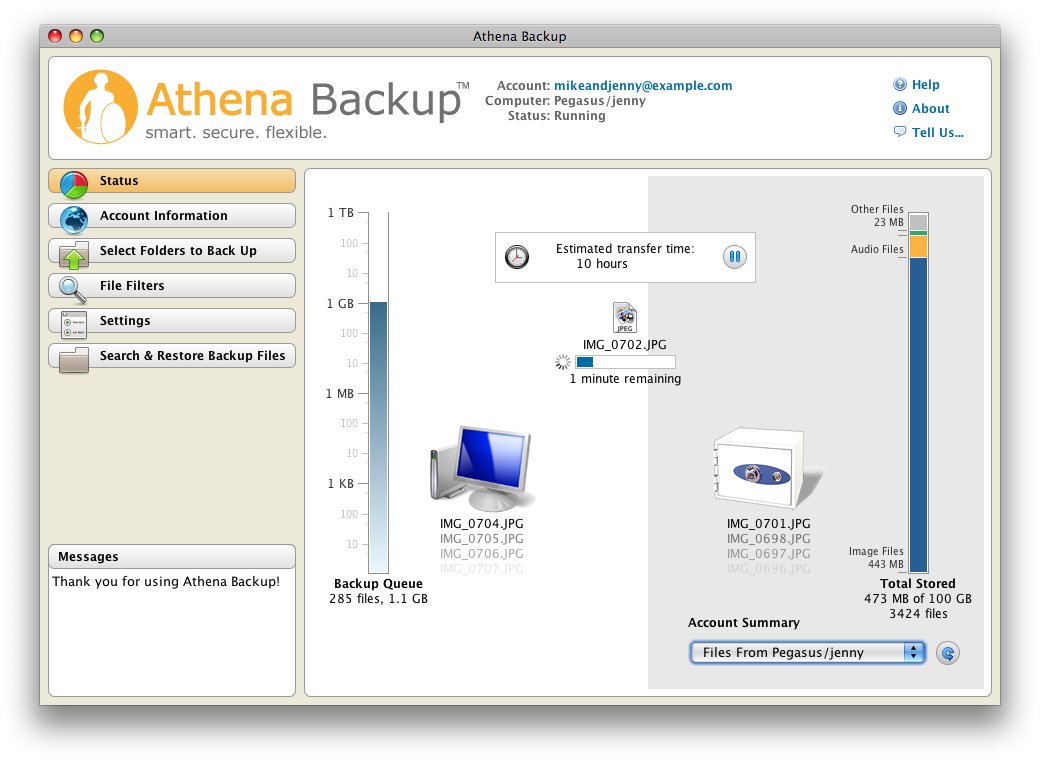This screenshot has height=760, width=1040.
Task: Click the 'Image Files 443 MB' label
Action: (876, 558)
